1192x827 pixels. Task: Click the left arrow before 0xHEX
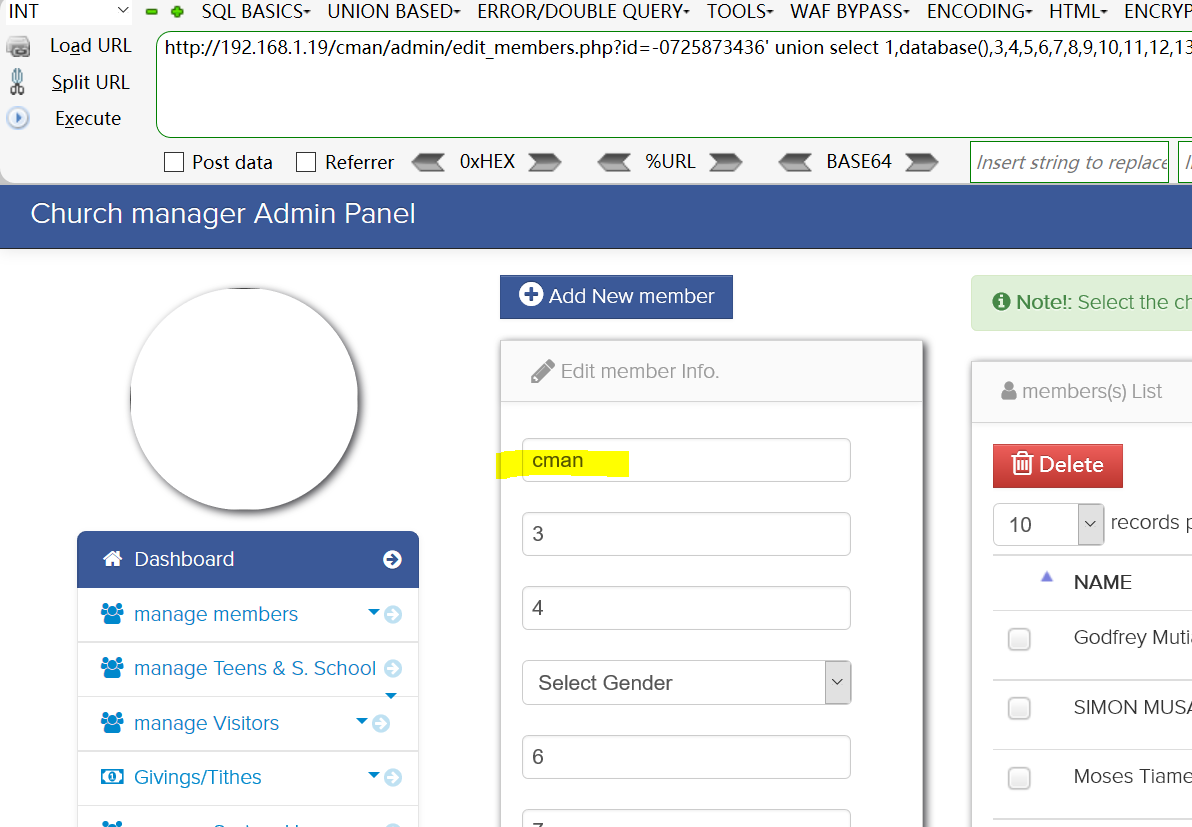429,162
